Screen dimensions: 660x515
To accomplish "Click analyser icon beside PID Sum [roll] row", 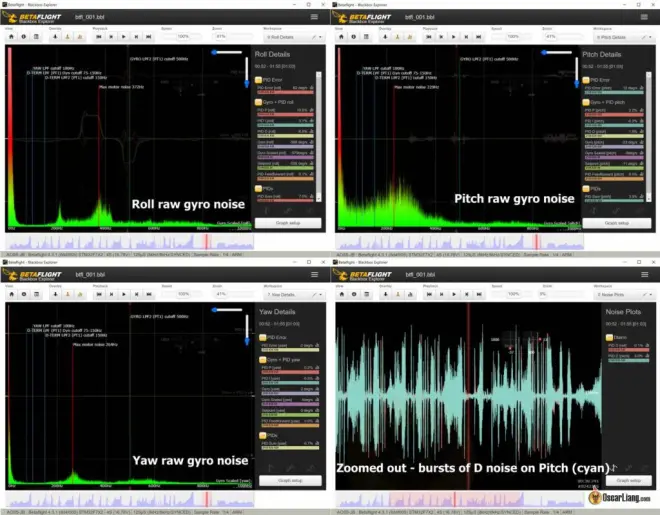I will point(311,196).
